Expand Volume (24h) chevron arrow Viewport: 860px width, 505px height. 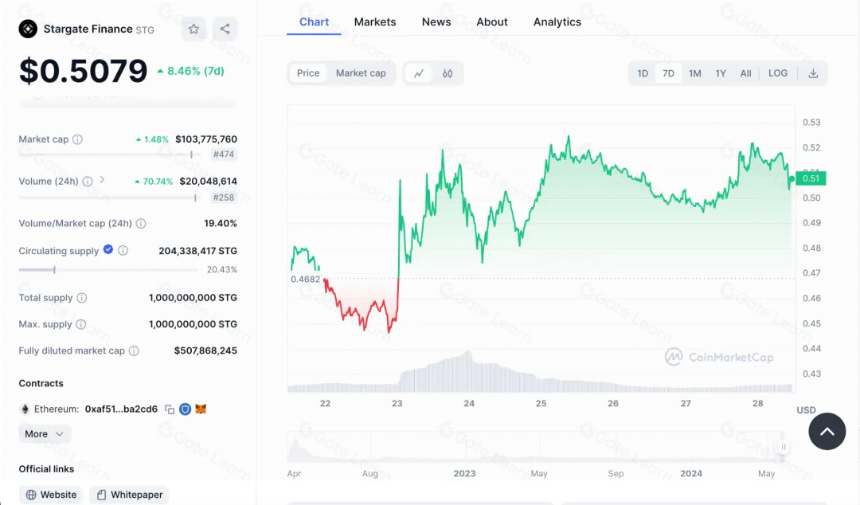coord(102,180)
